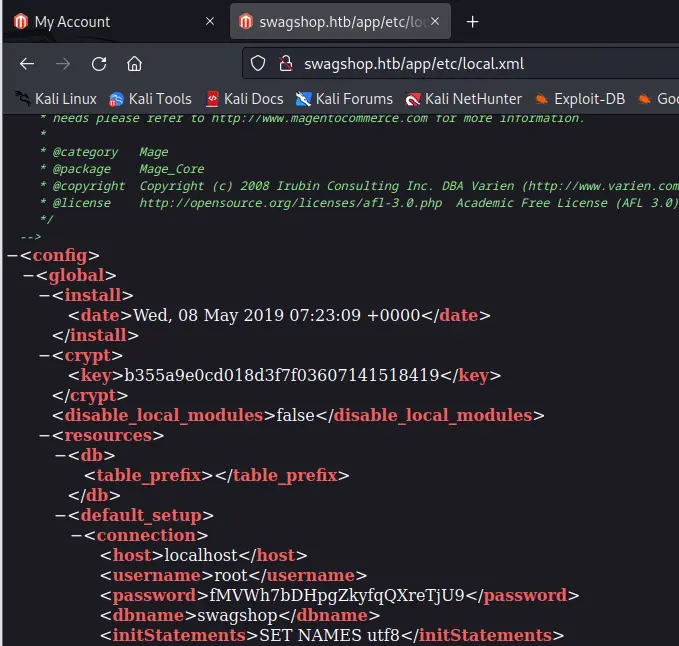Click the opening table_prefix tag

point(149,475)
